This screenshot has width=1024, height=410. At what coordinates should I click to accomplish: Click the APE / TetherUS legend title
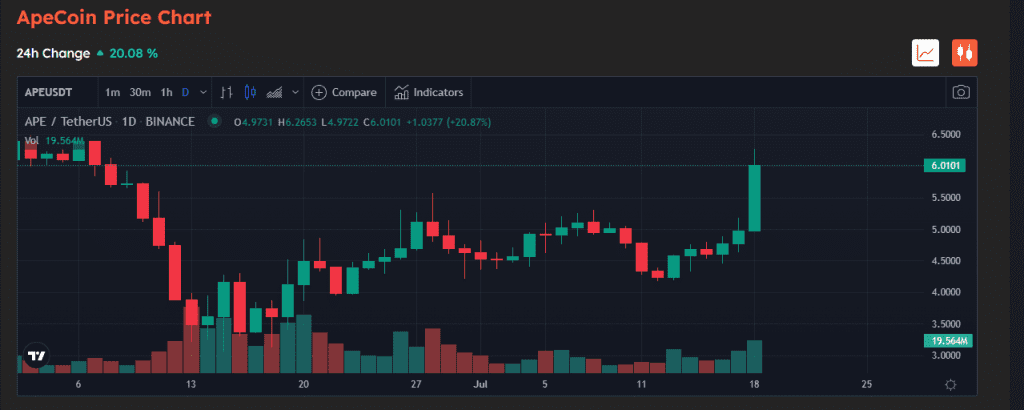(109, 121)
